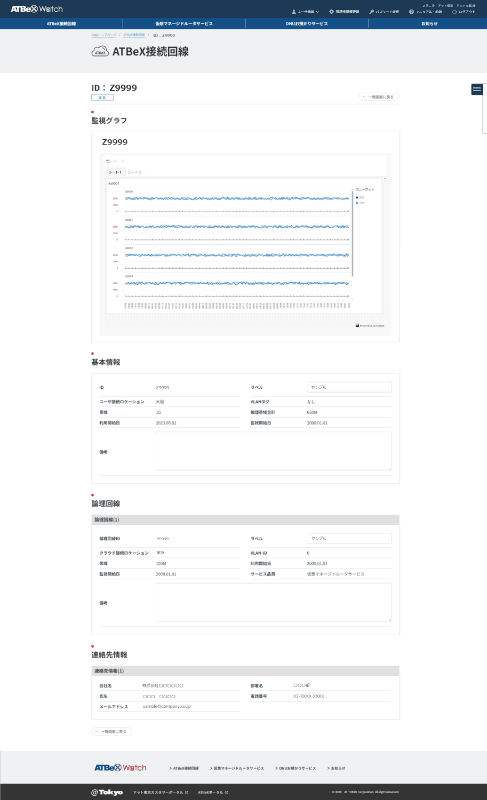This screenshot has height=800, width=487.
Task: Click the logout icon in the header
Action: click(x=454, y=11)
